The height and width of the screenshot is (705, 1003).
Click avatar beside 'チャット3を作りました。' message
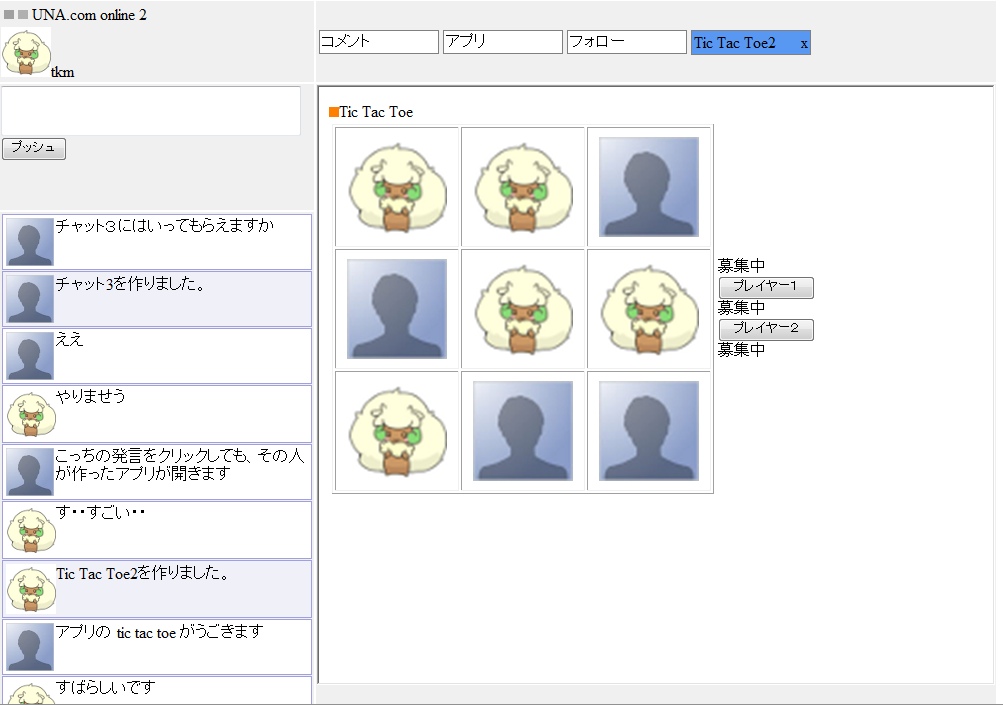tap(29, 299)
